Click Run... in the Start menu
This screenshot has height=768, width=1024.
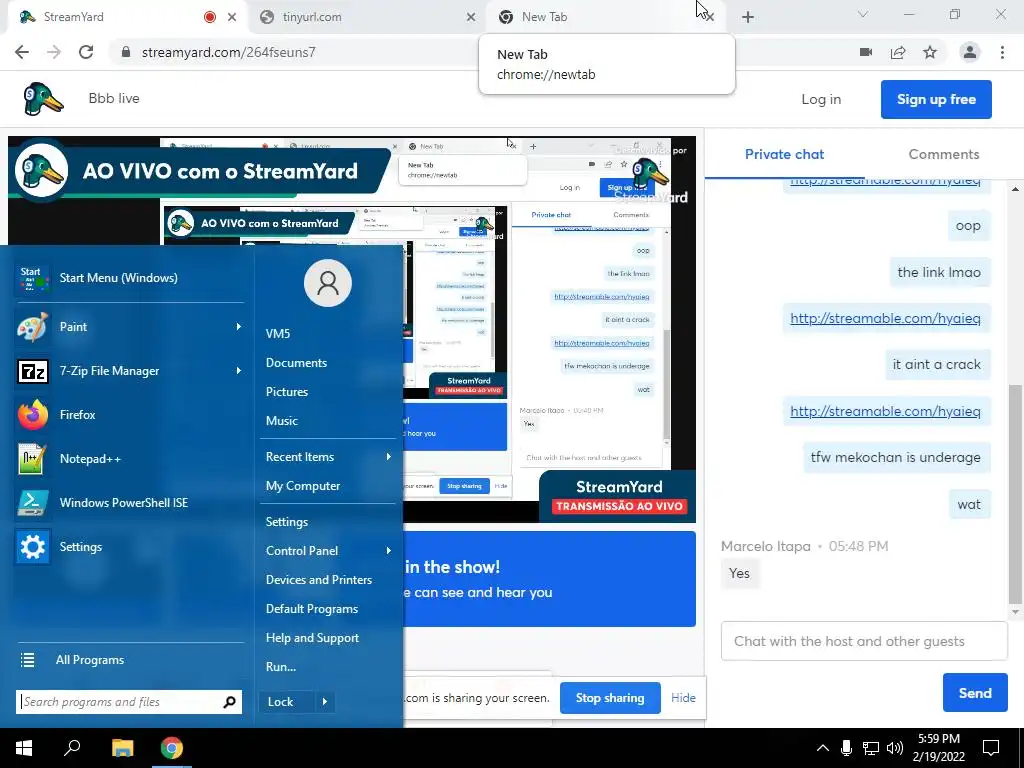tap(281, 667)
